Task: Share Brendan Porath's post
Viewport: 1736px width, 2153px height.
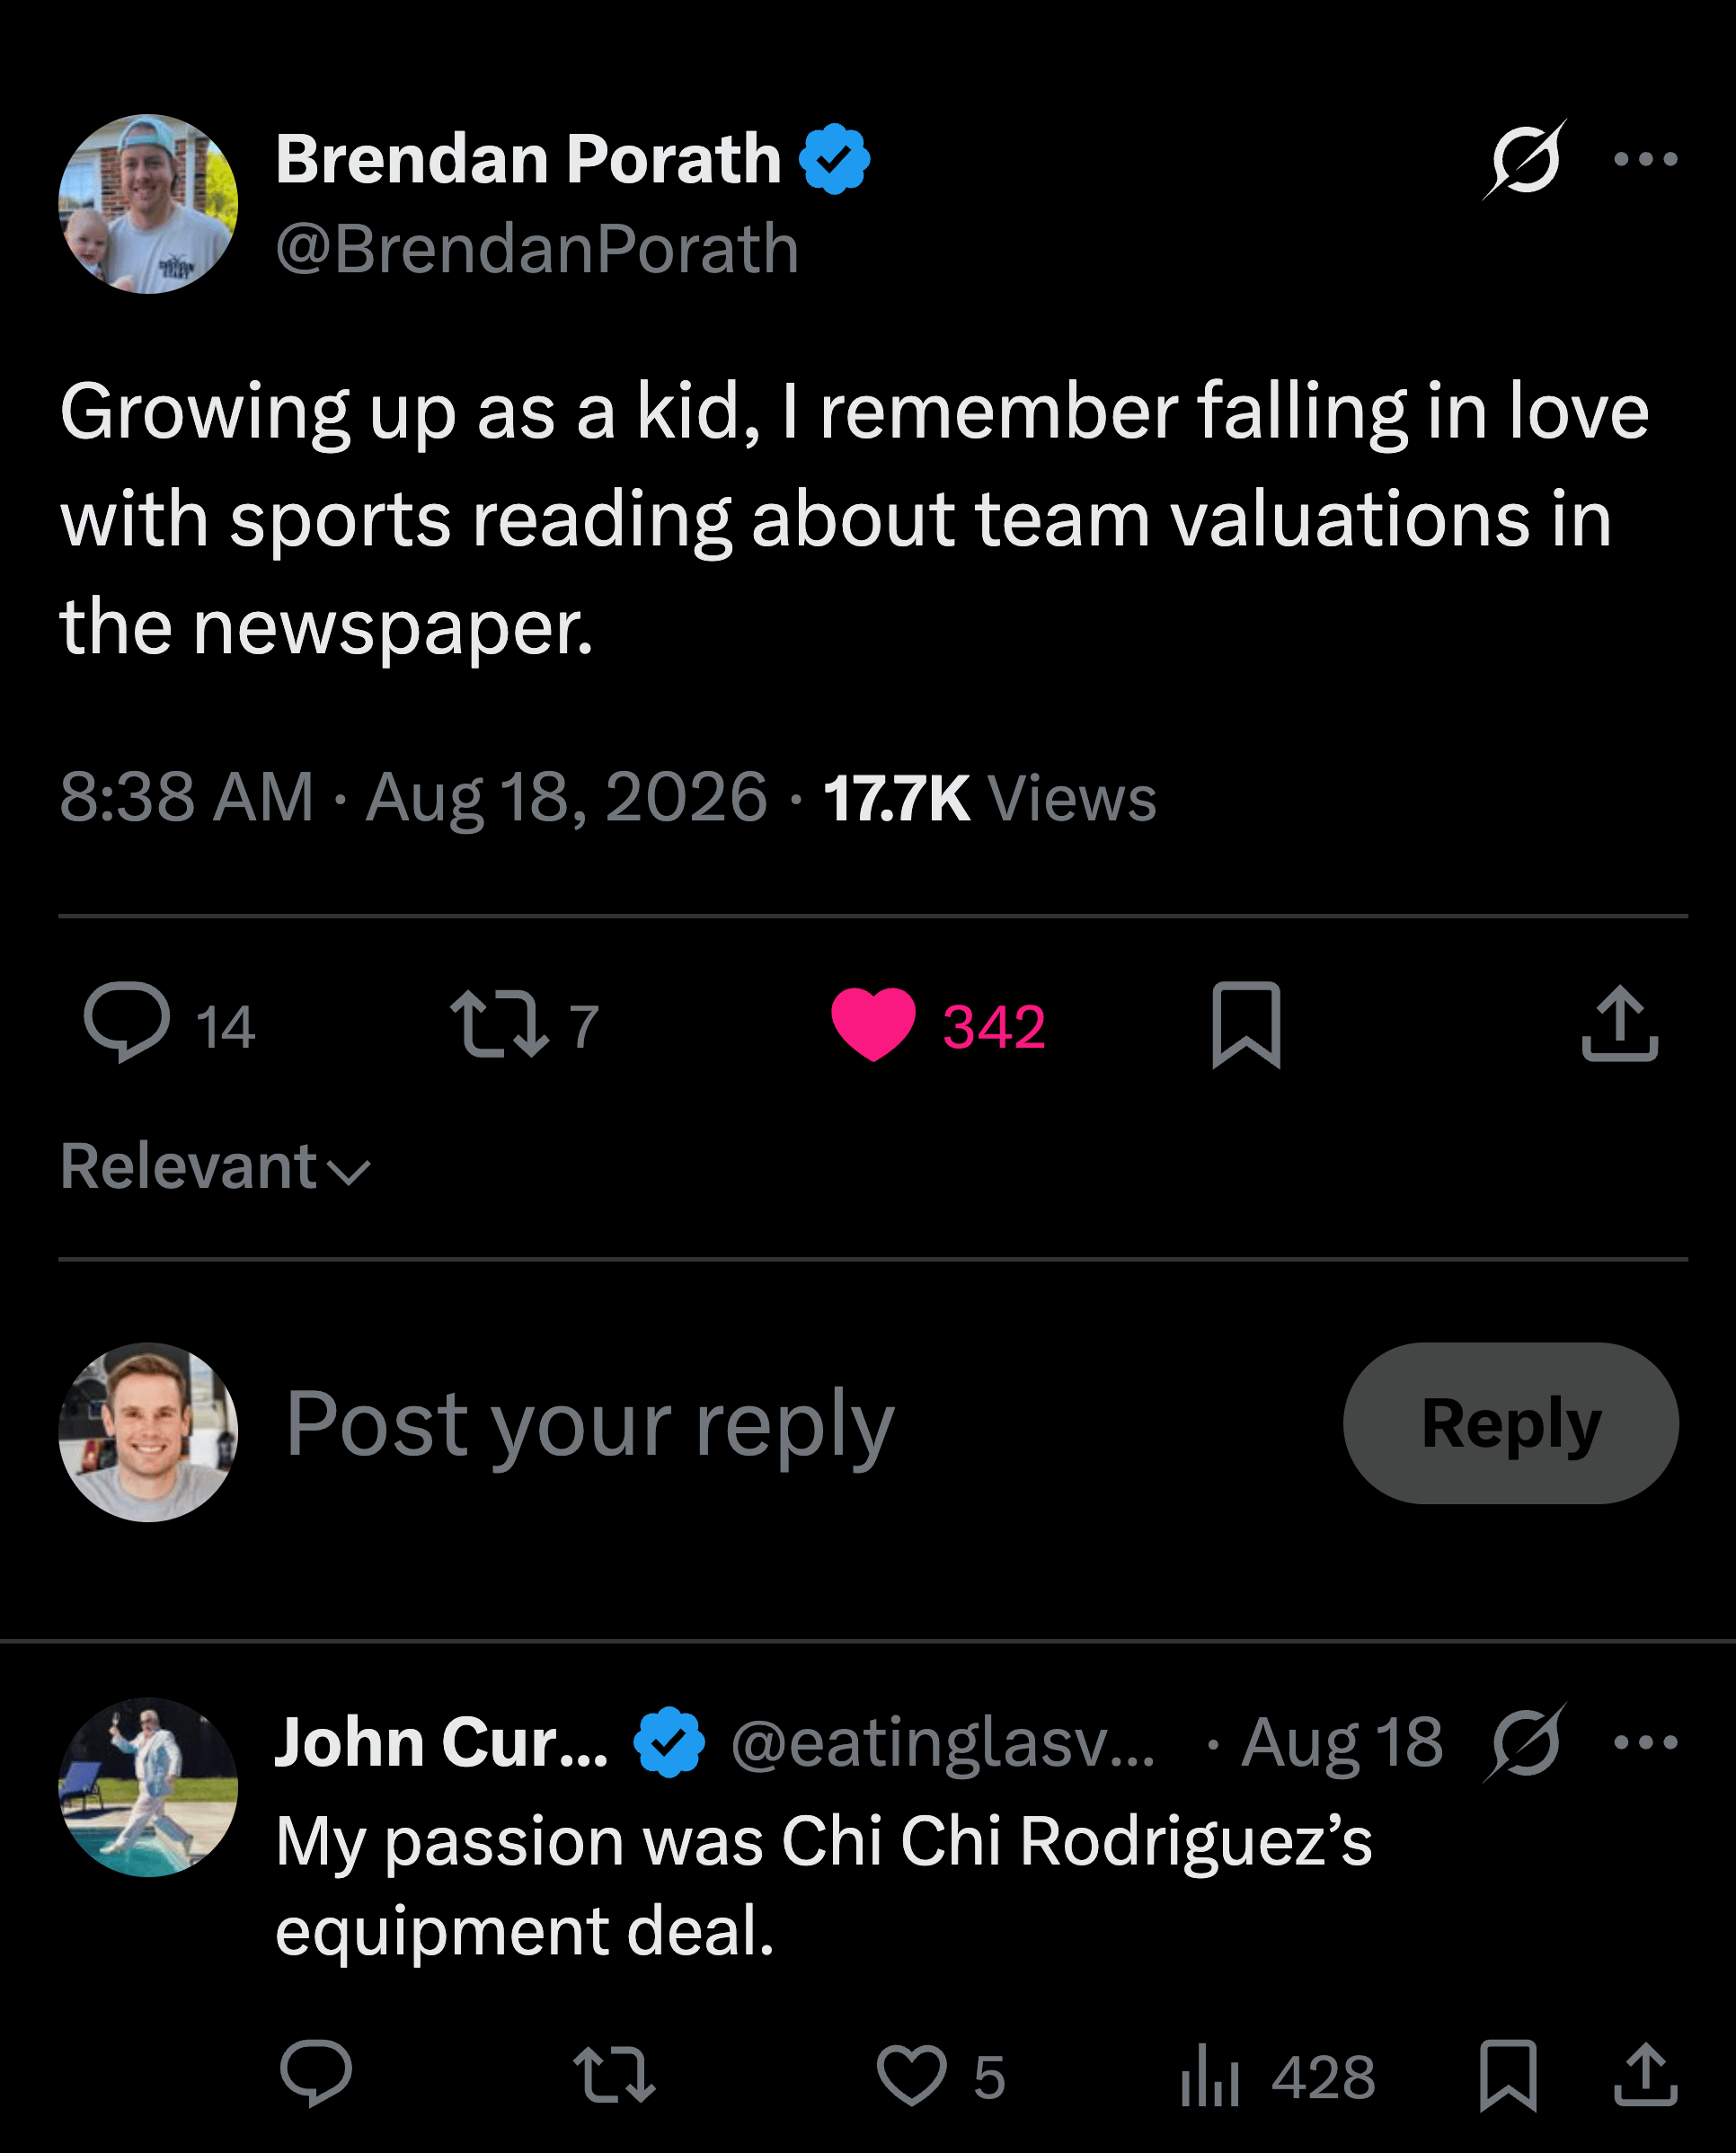Action: (1620, 1024)
